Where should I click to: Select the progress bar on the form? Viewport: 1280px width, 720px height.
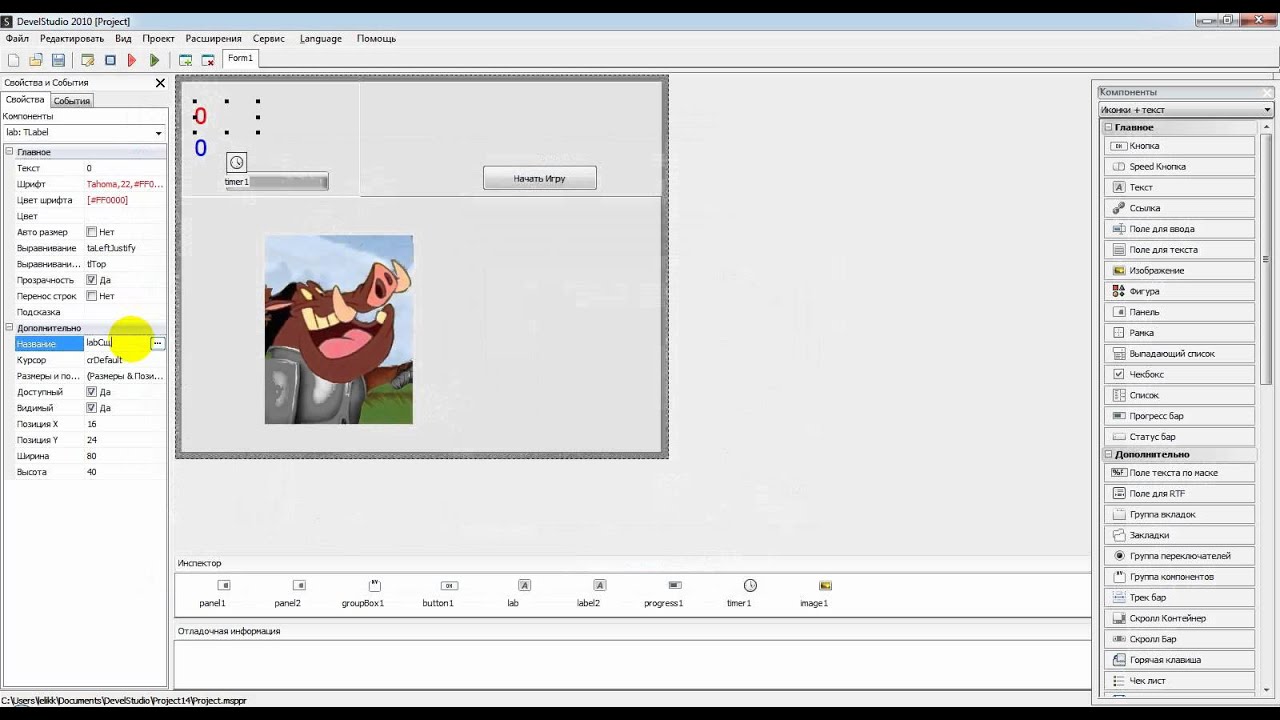[277, 182]
